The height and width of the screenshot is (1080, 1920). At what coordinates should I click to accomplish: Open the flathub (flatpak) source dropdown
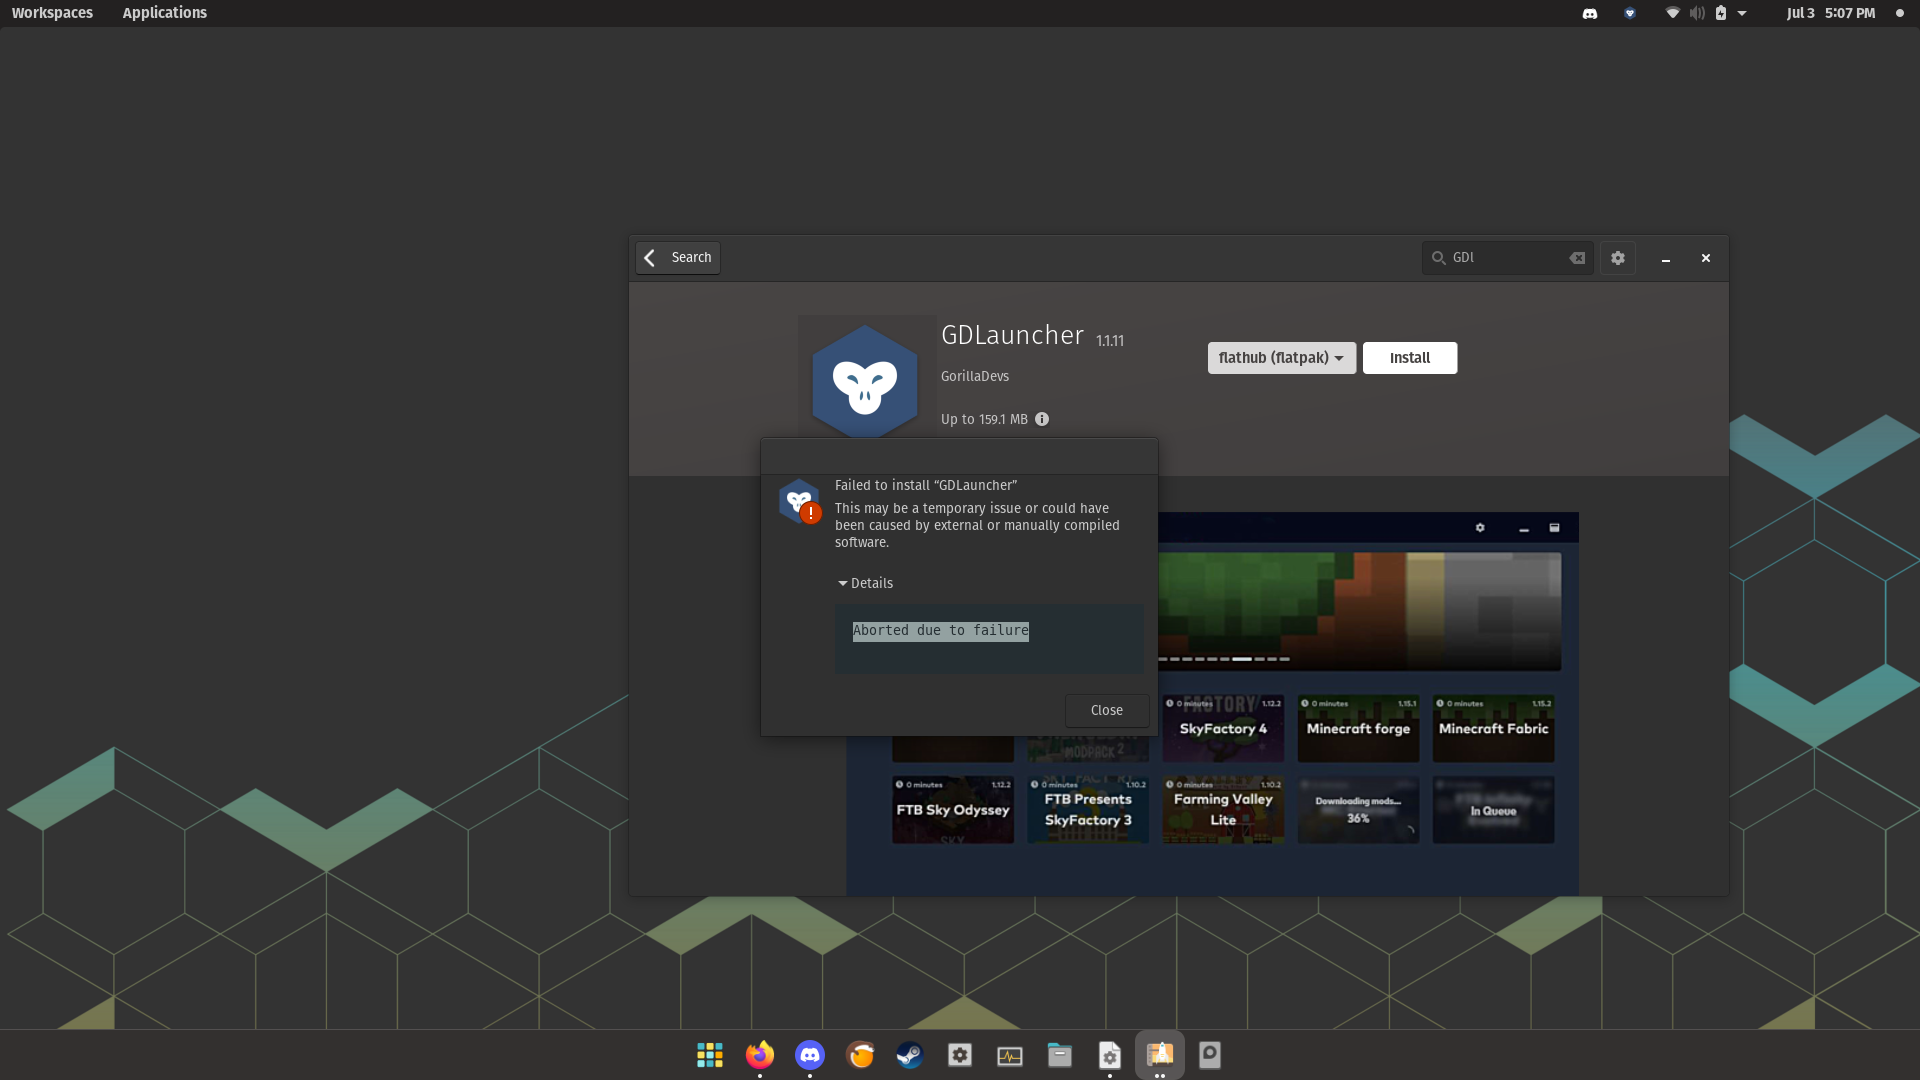1281,357
